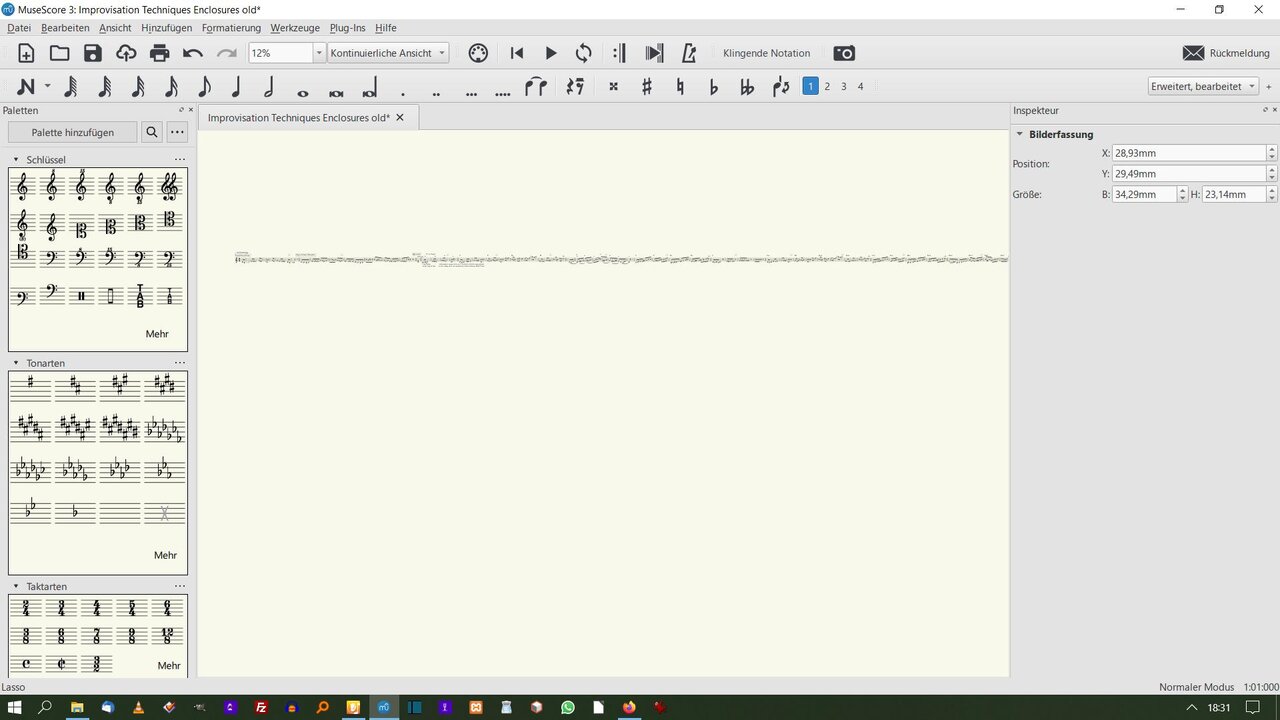Toggle play repeats
Image resolution: width=1280 pixels, height=720 pixels.
tap(619, 53)
